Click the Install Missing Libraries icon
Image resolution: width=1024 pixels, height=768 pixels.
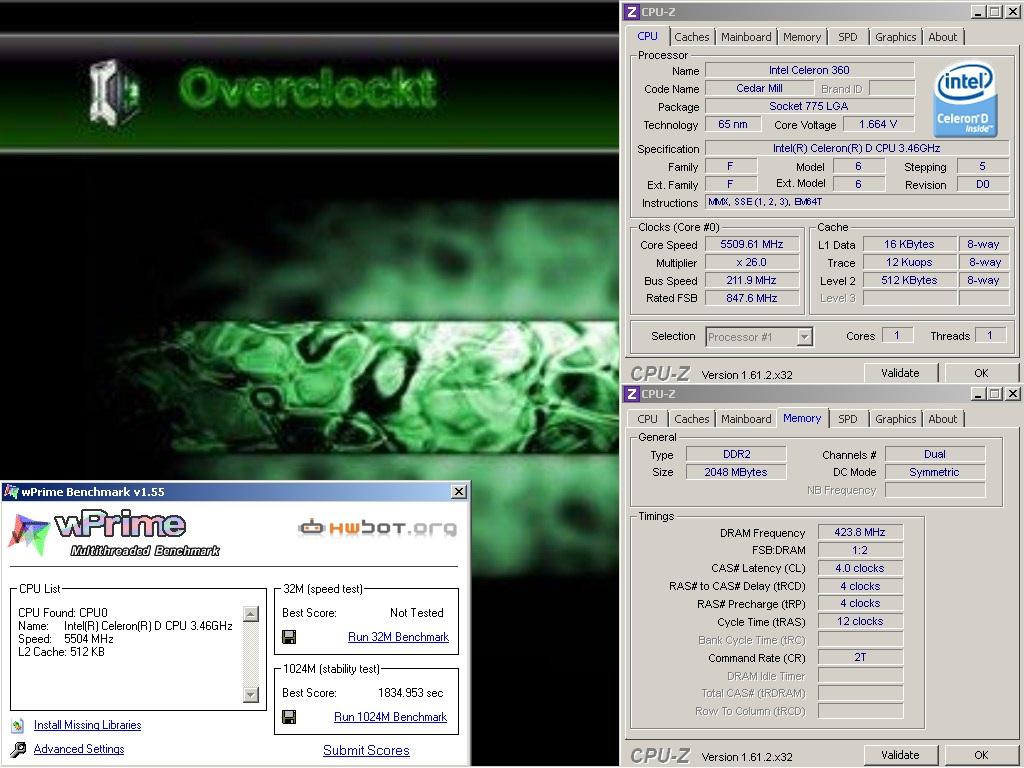pos(18,725)
